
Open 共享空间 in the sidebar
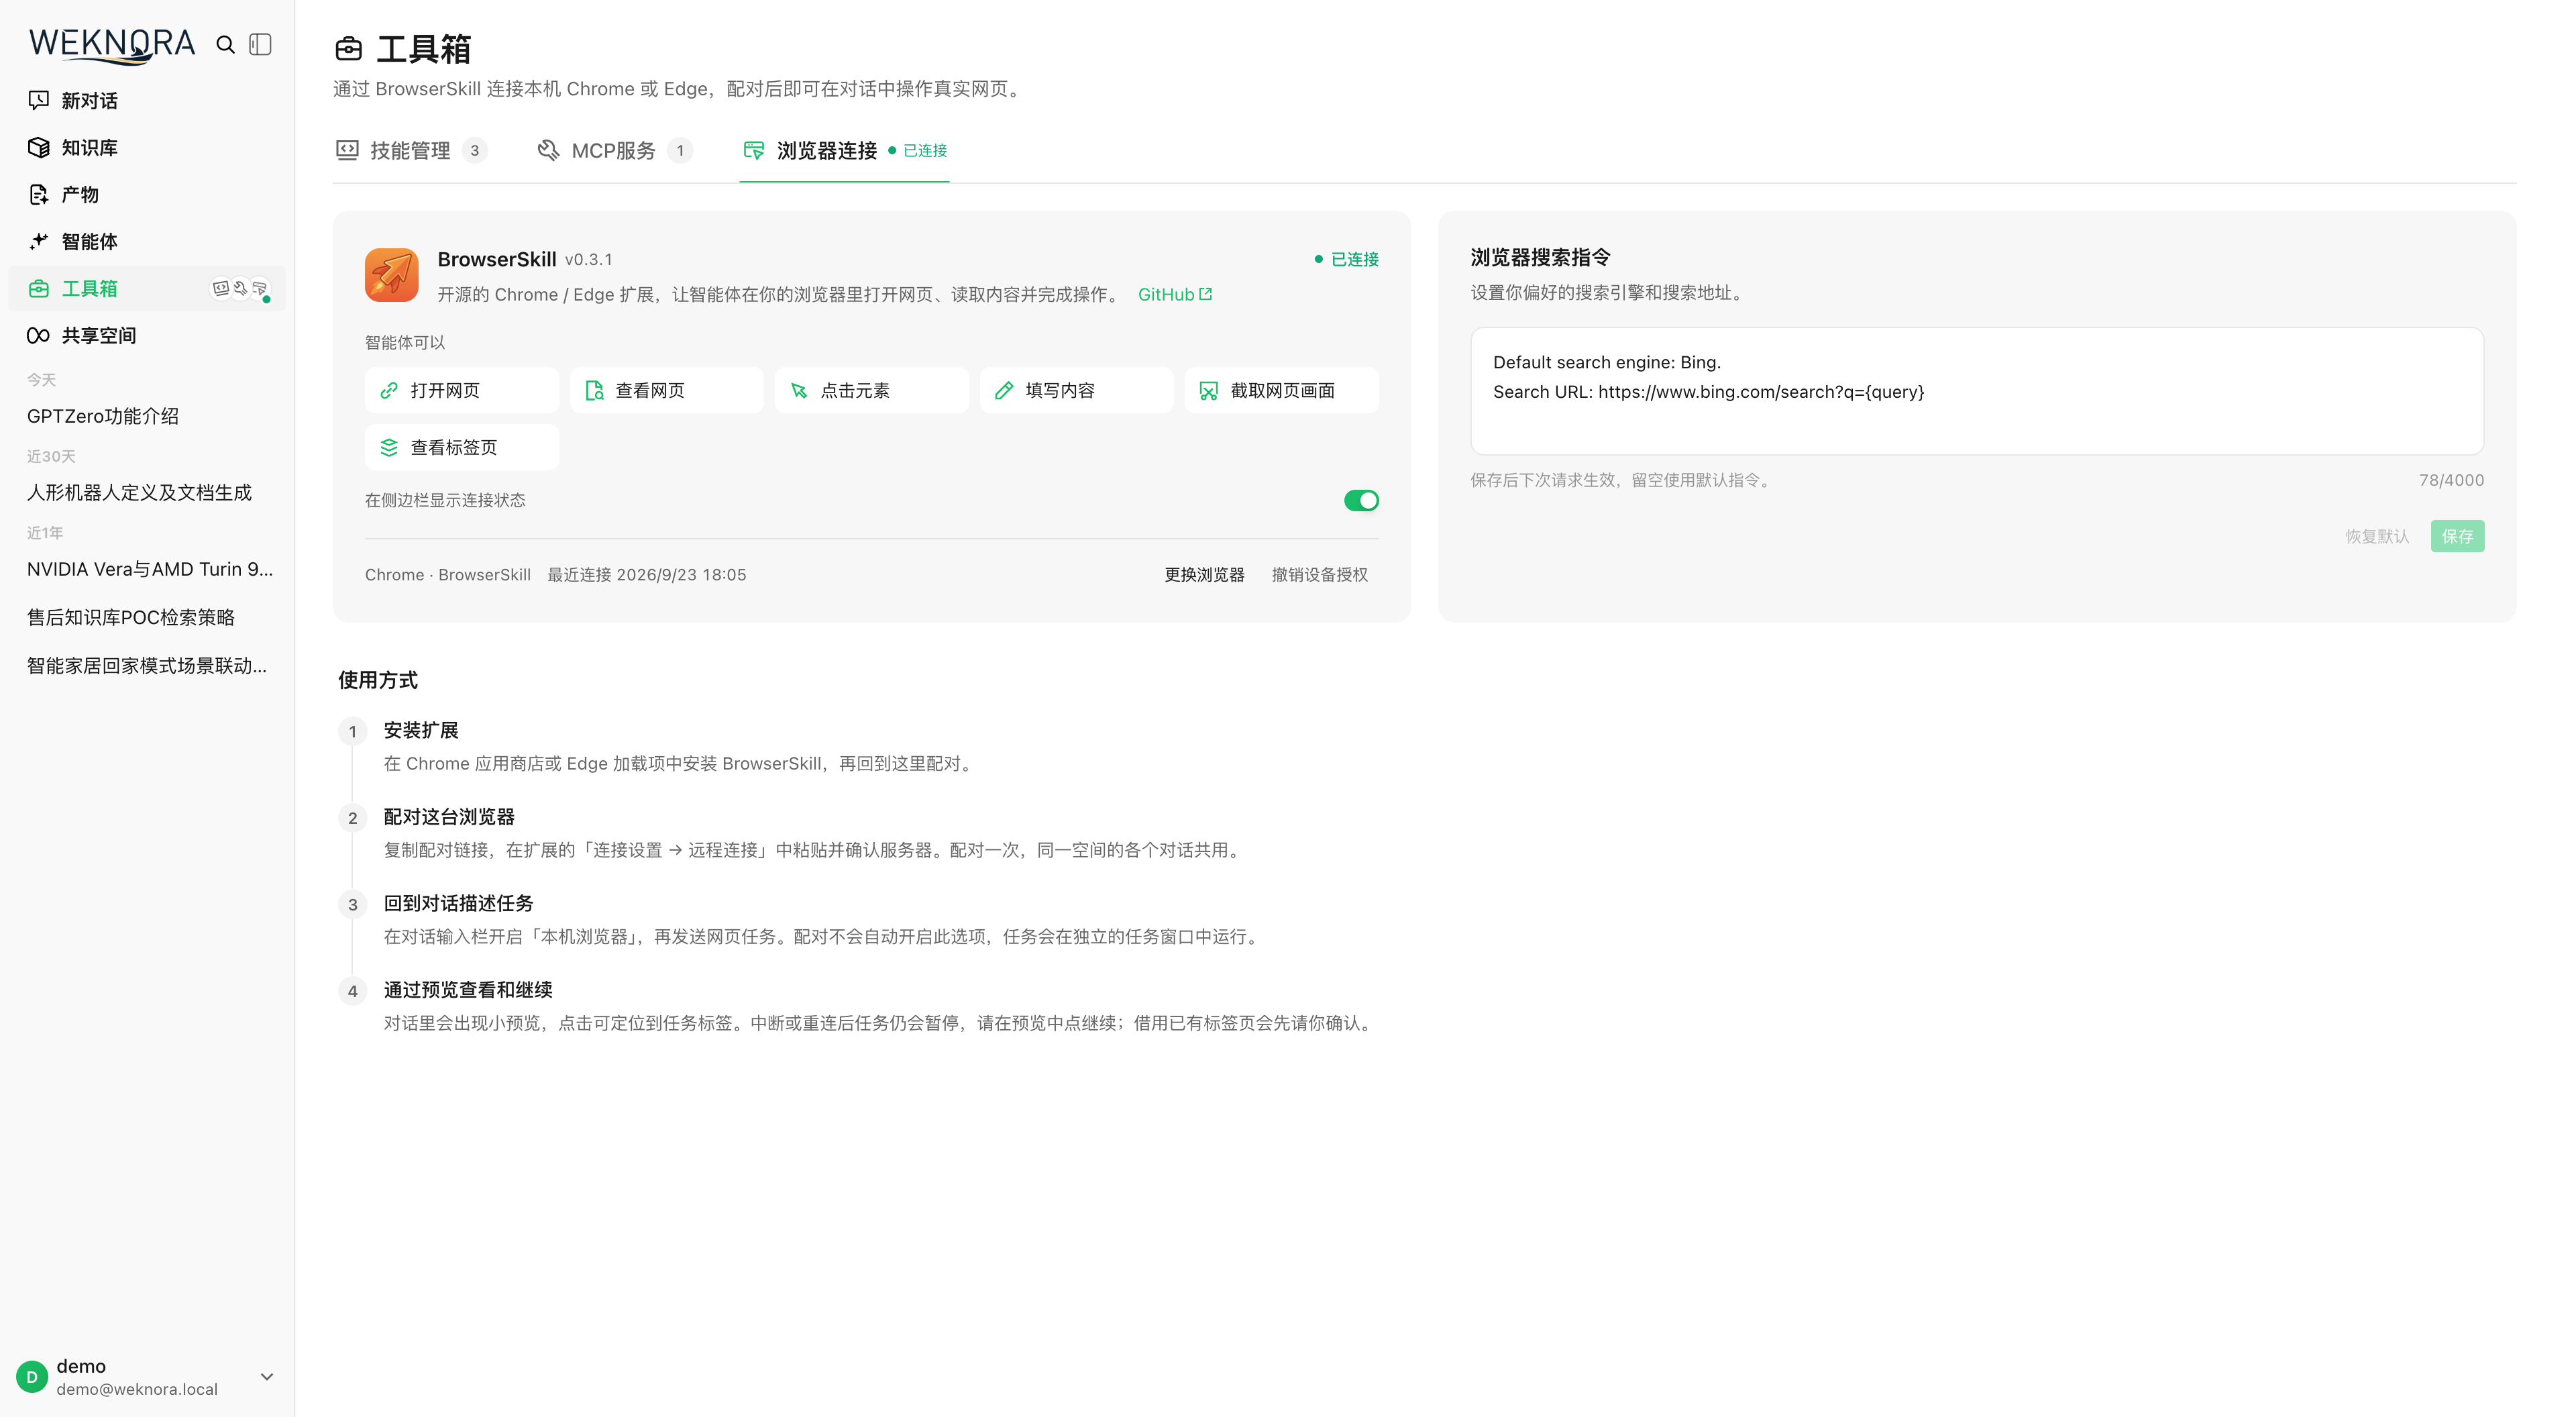point(147,335)
